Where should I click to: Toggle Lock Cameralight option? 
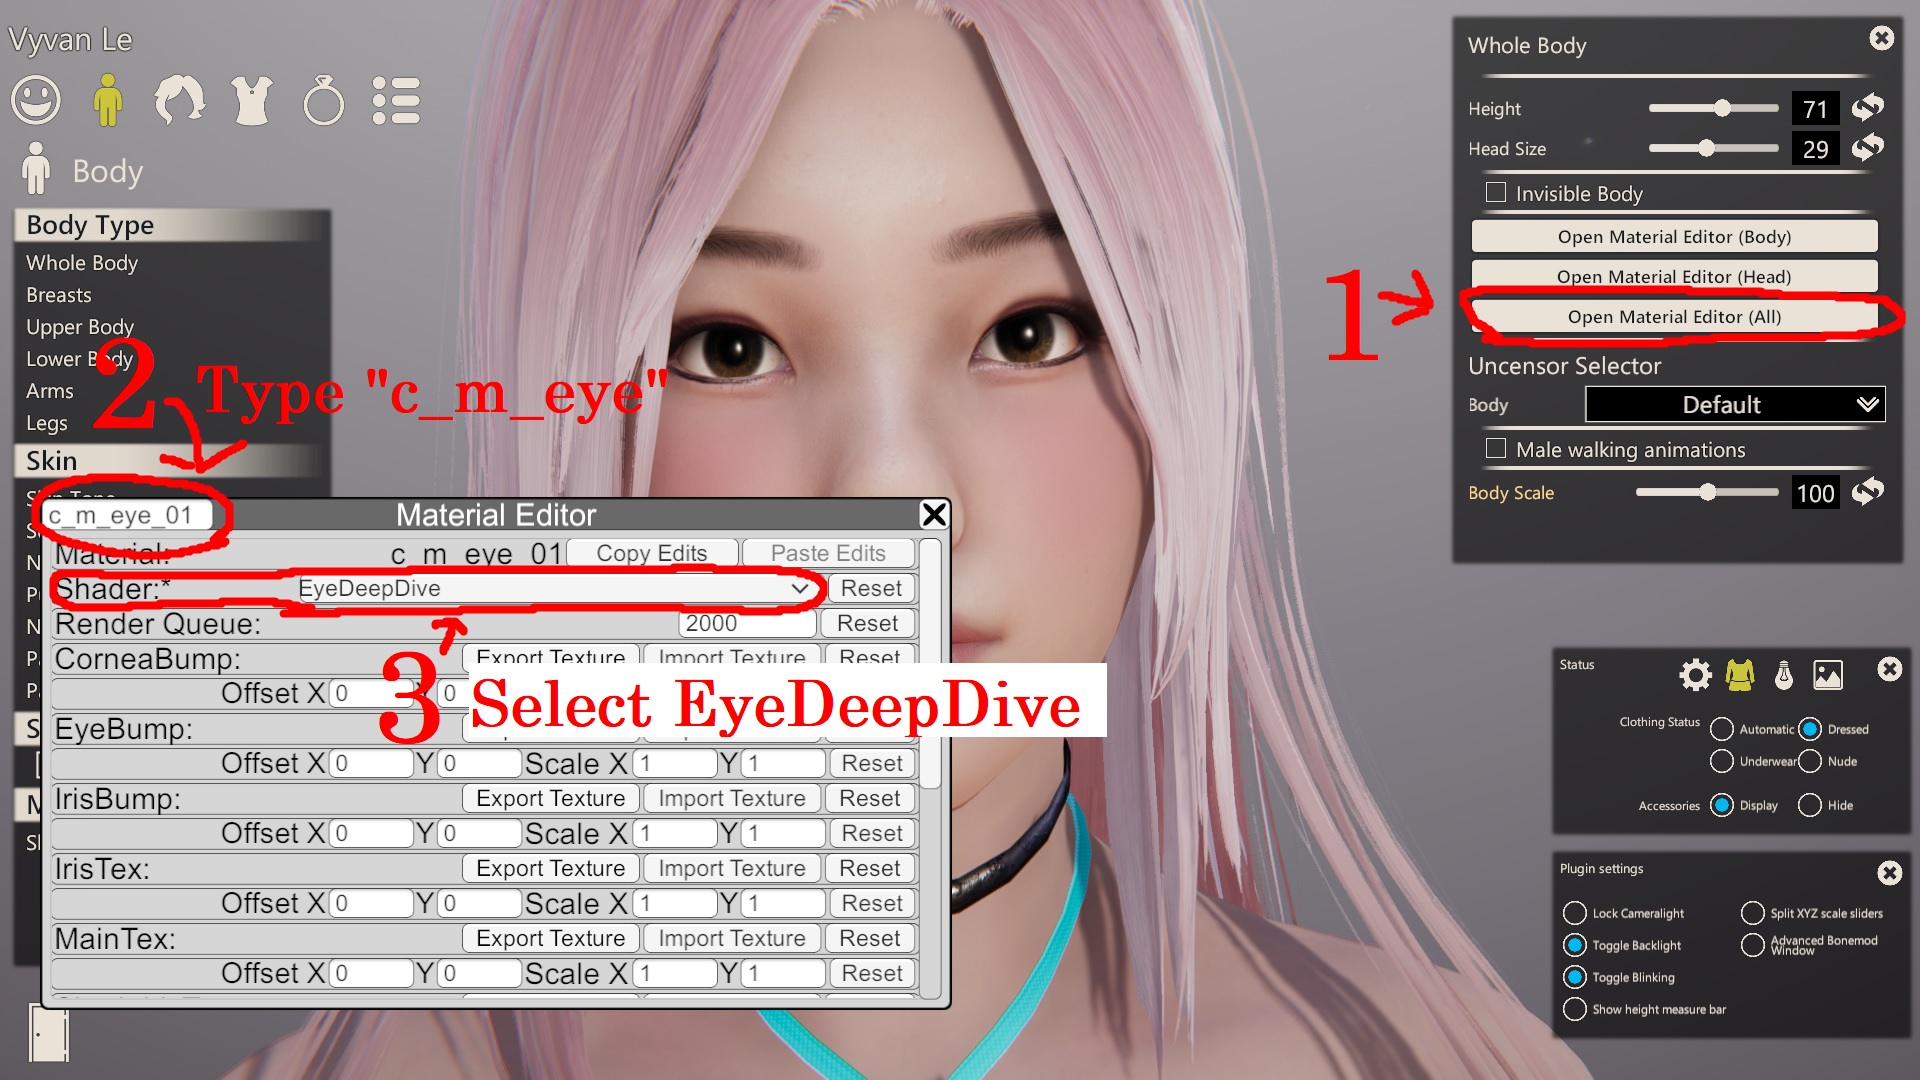pyautogui.click(x=1575, y=913)
